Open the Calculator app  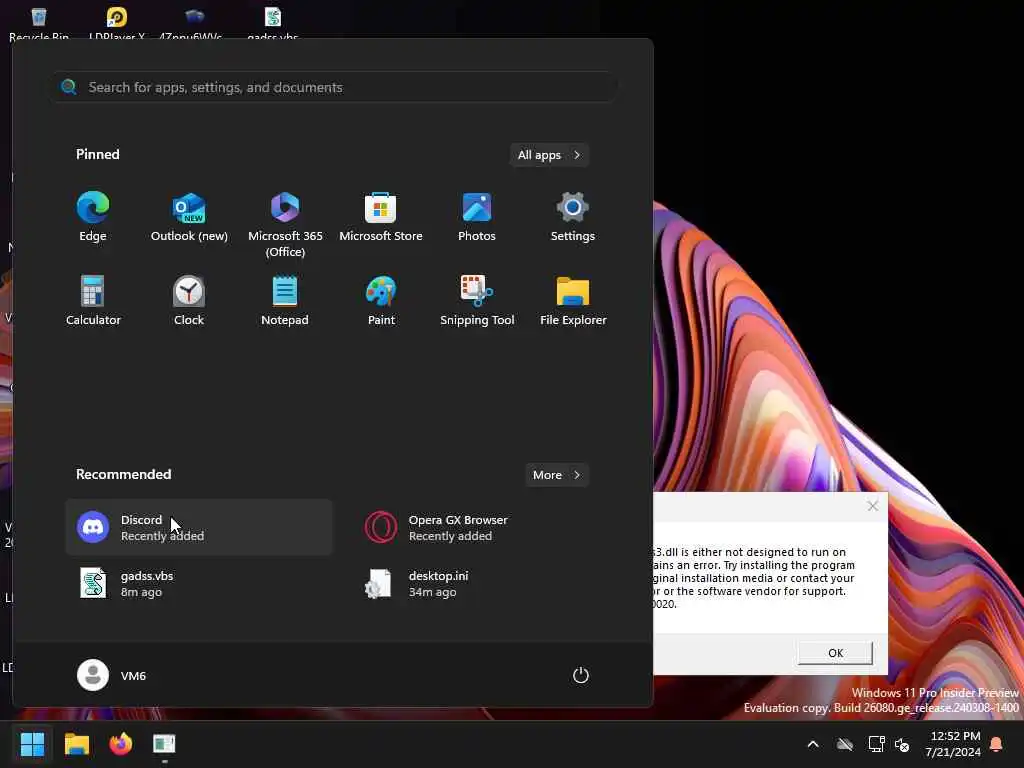[x=93, y=300]
